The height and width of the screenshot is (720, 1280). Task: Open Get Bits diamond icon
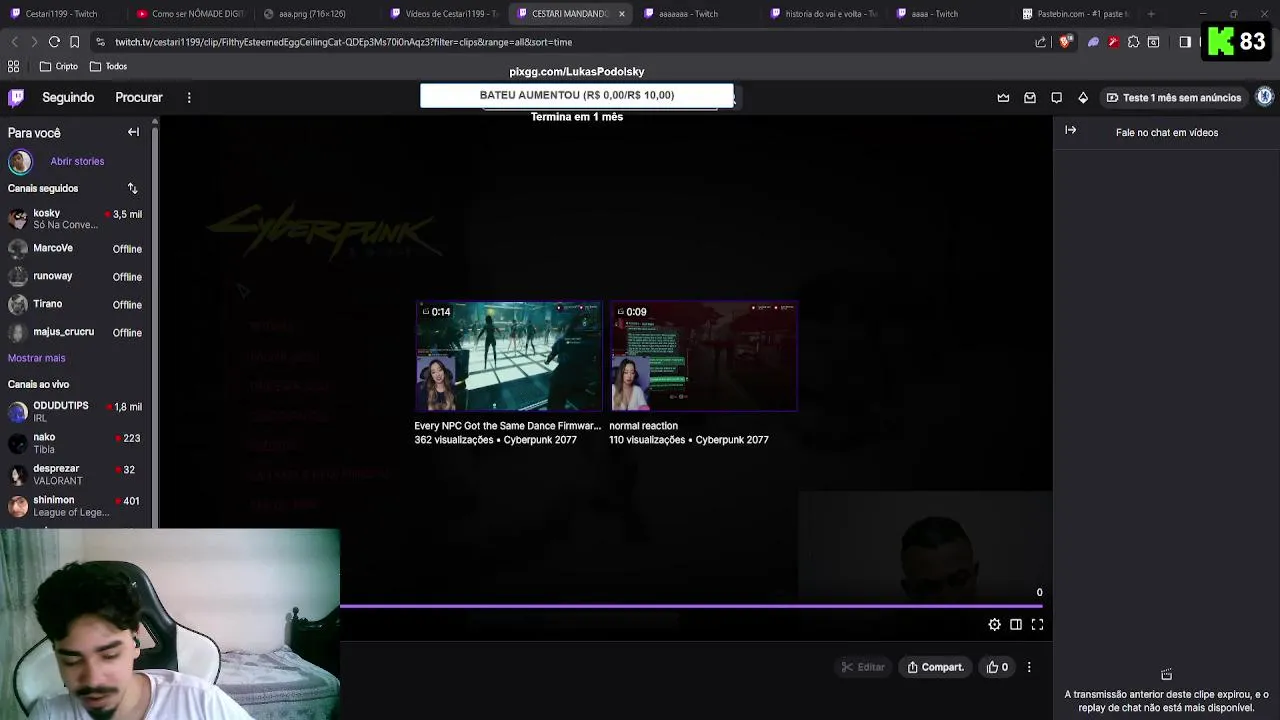pos(1083,98)
